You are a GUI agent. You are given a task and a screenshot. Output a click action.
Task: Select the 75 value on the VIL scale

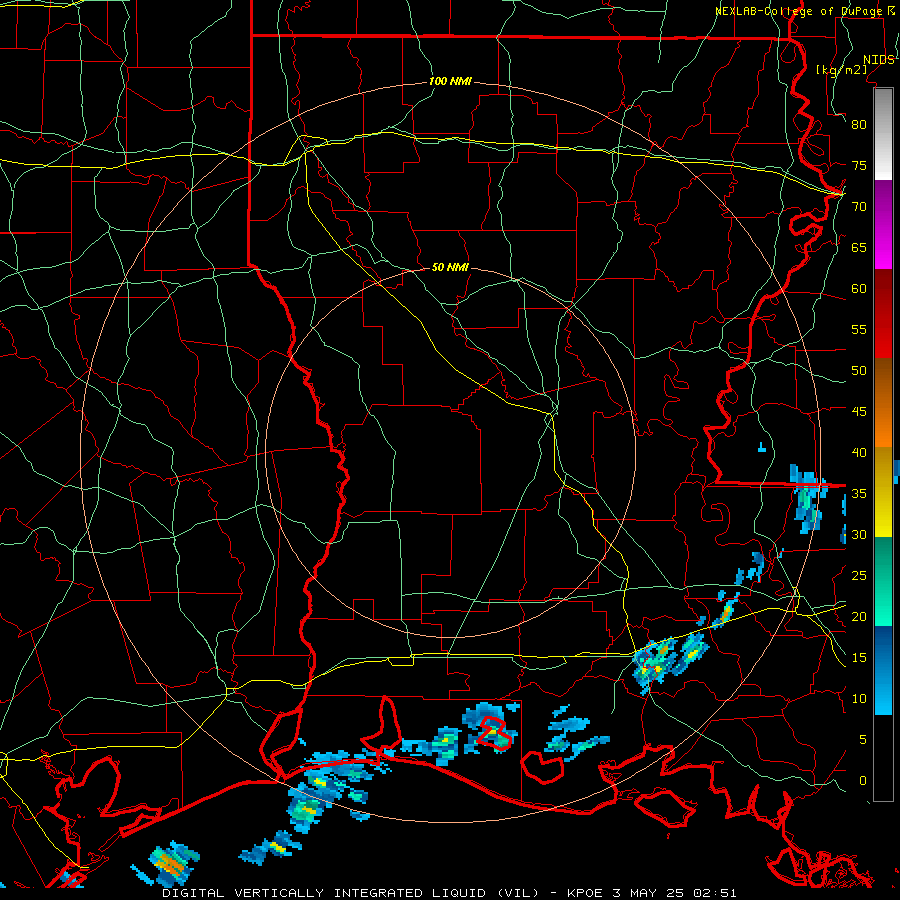tap(859, 165)
